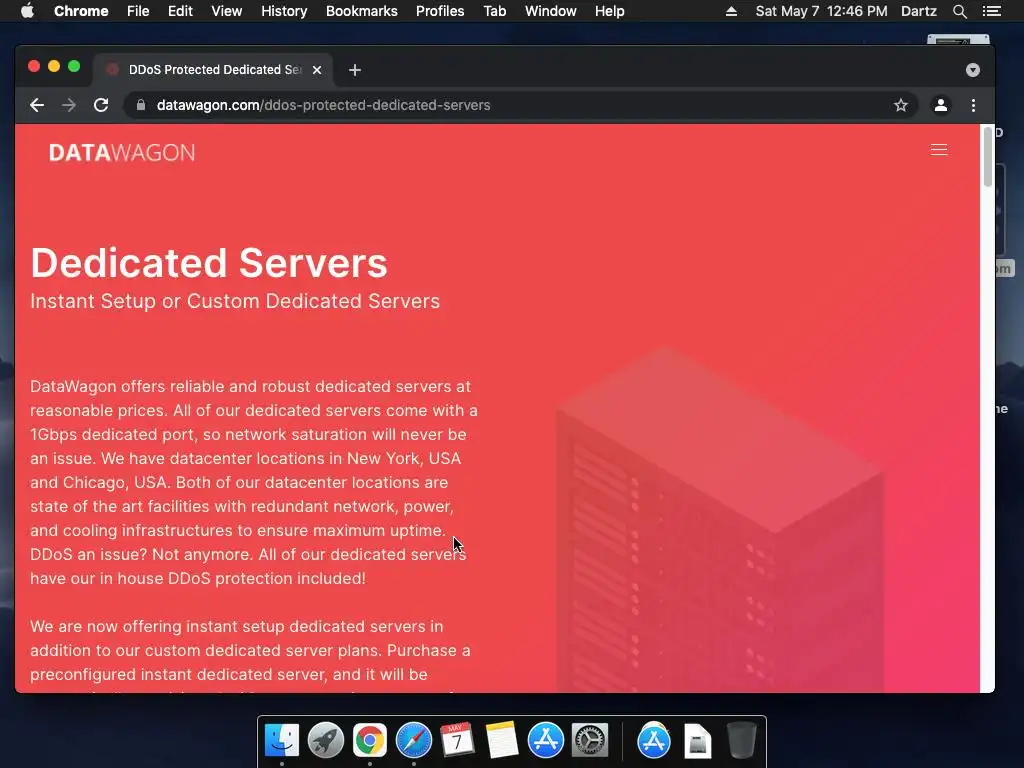1024x768 pixels.
Task: Click the address bar URL field
Action: [x=520, y=105]
